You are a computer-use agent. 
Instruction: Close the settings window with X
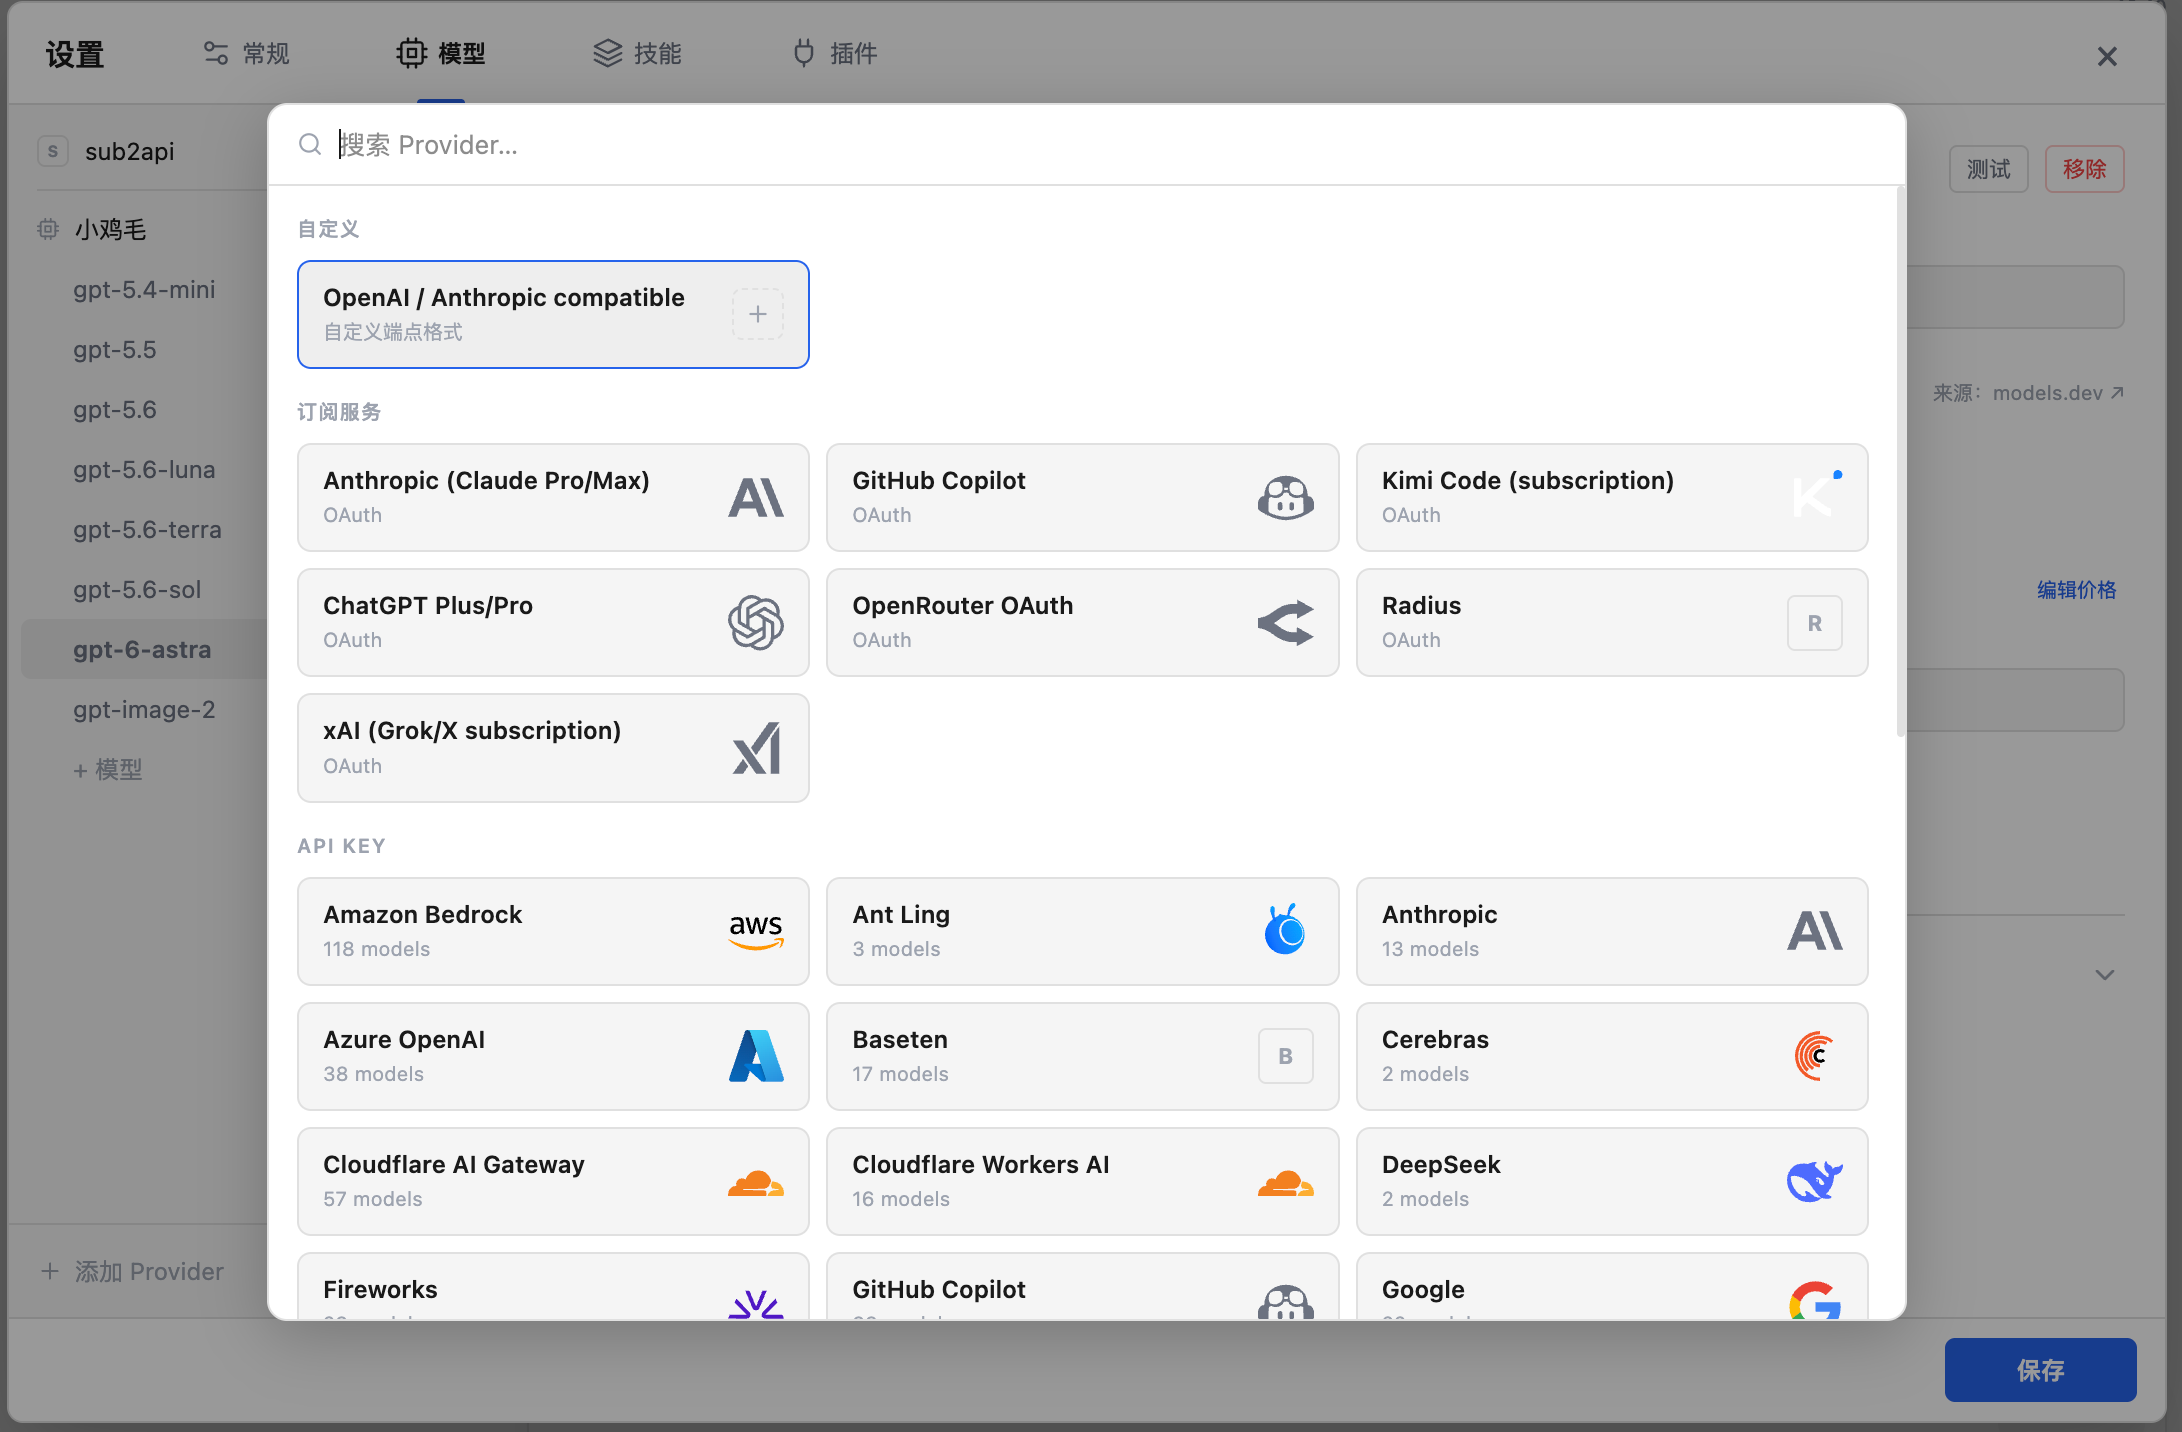pyautogui.click(x=2106, y=56)
